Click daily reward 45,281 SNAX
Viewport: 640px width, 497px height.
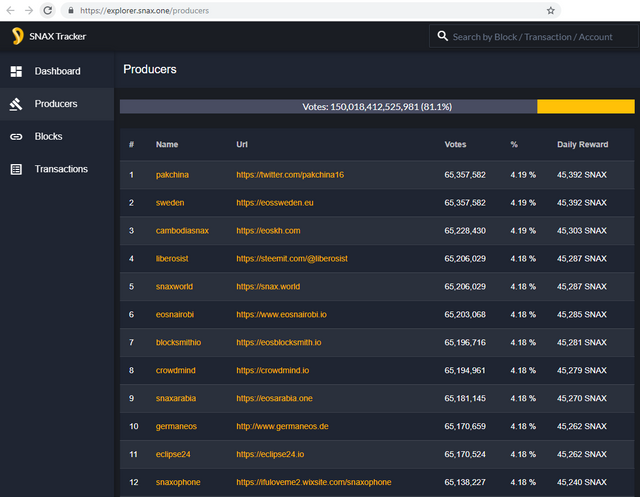pyautogui.click(x=582, y=343)
